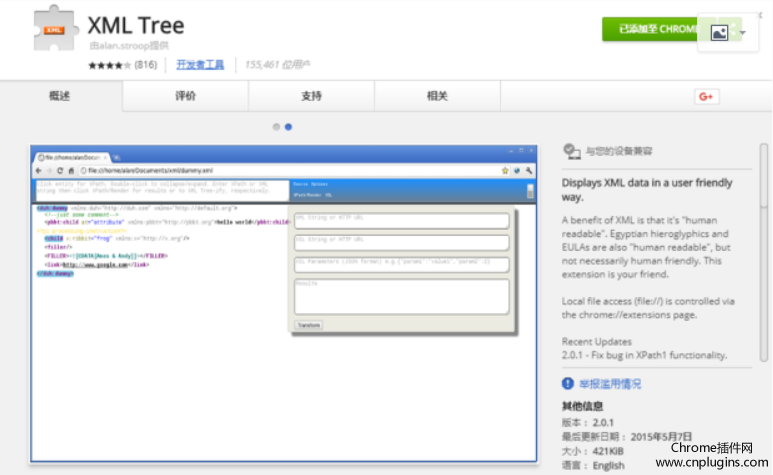
Task: Click the '语言: English' language text
Action: [x=593, y=465]
